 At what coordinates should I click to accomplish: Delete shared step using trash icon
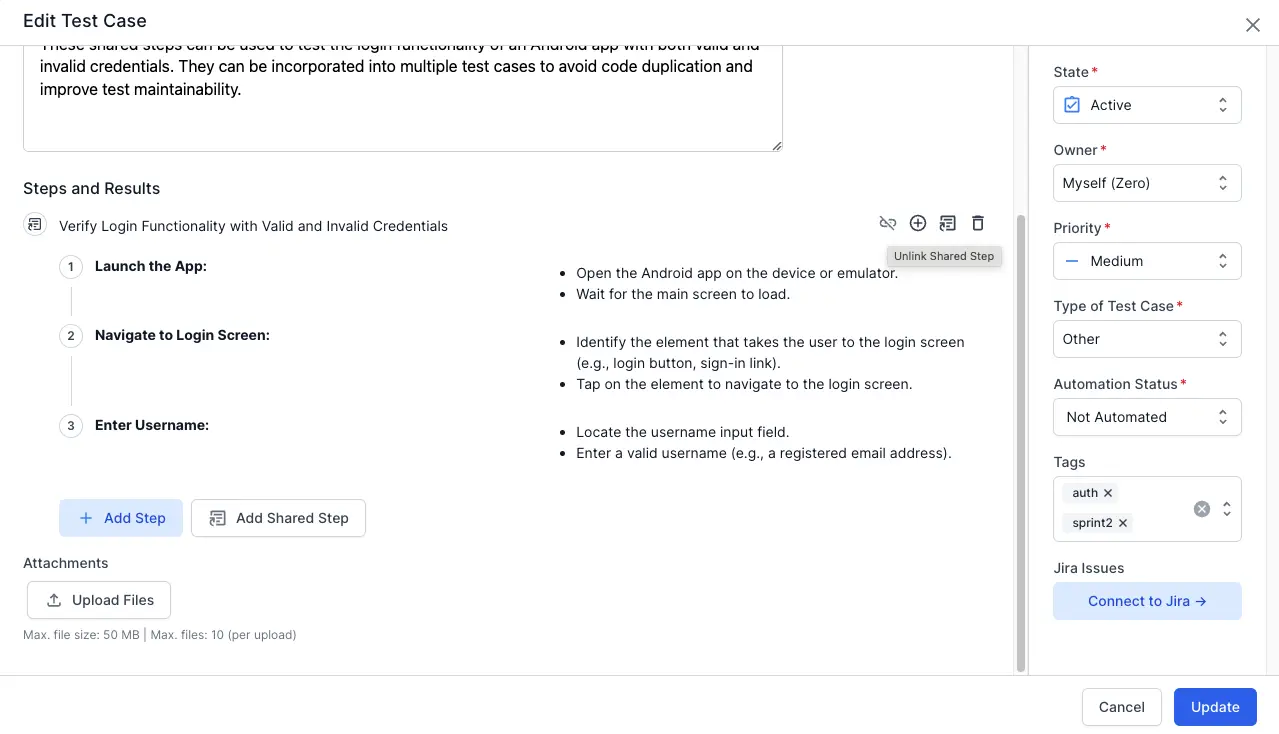(x=978, y=223)
